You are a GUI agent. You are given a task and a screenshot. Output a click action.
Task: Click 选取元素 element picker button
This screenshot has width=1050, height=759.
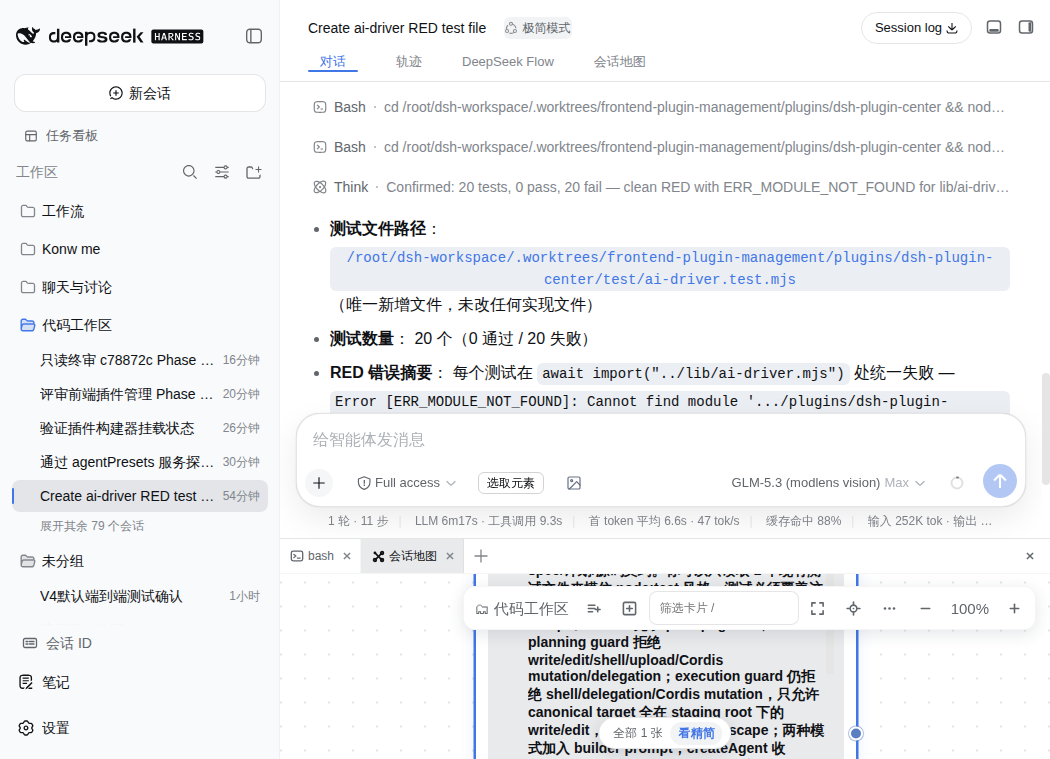tap(511, 483)
